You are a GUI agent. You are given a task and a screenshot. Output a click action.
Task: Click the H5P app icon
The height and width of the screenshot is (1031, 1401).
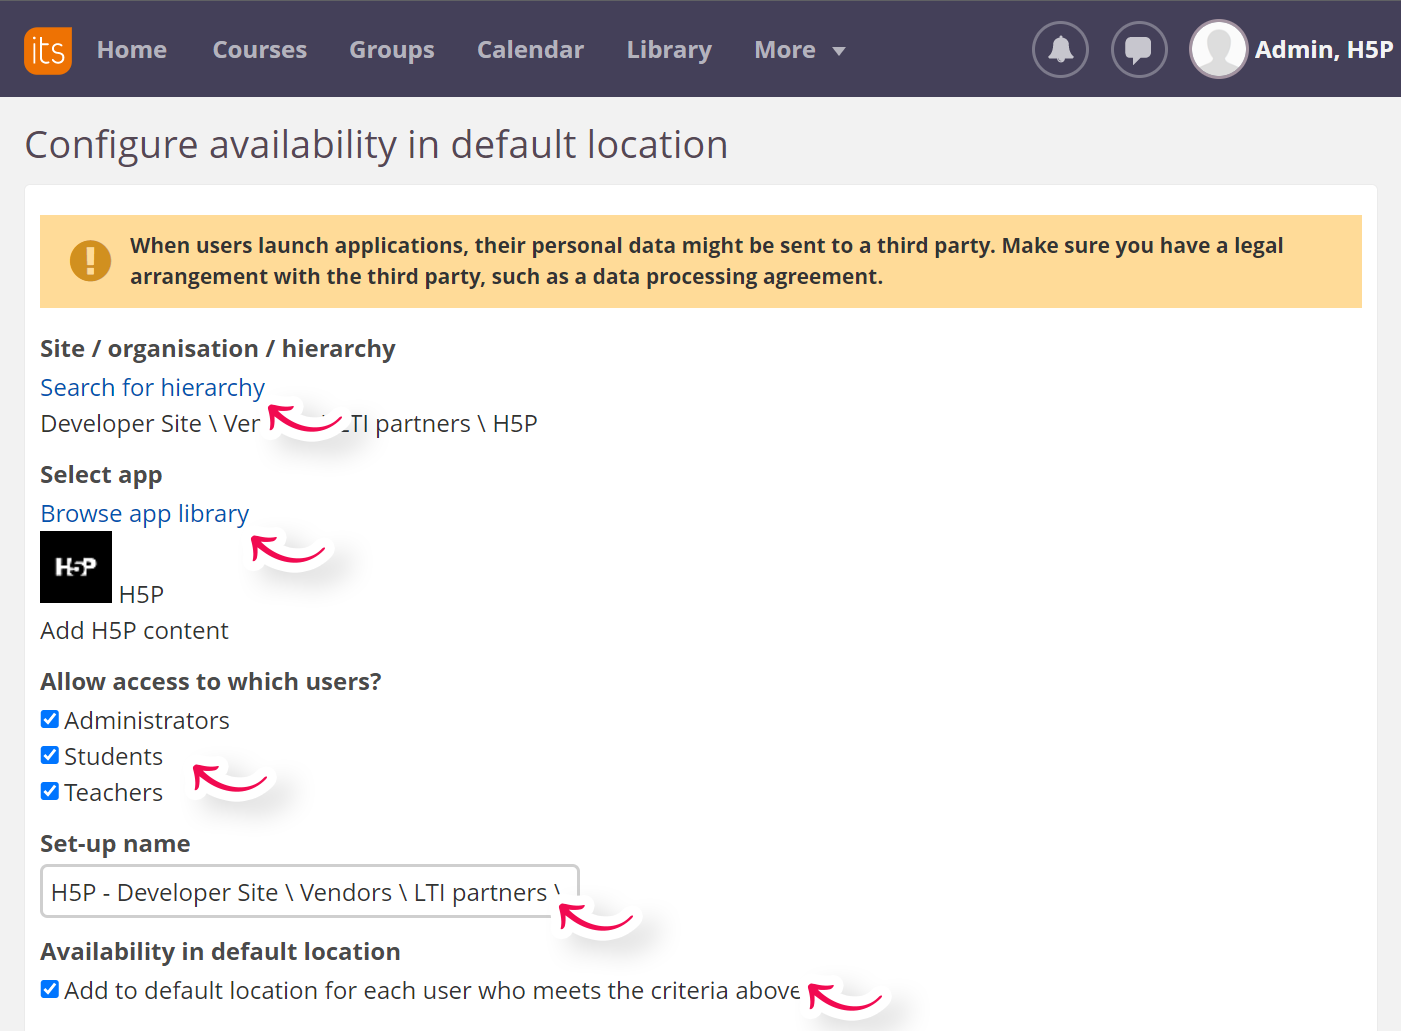(x=75, y=566)
